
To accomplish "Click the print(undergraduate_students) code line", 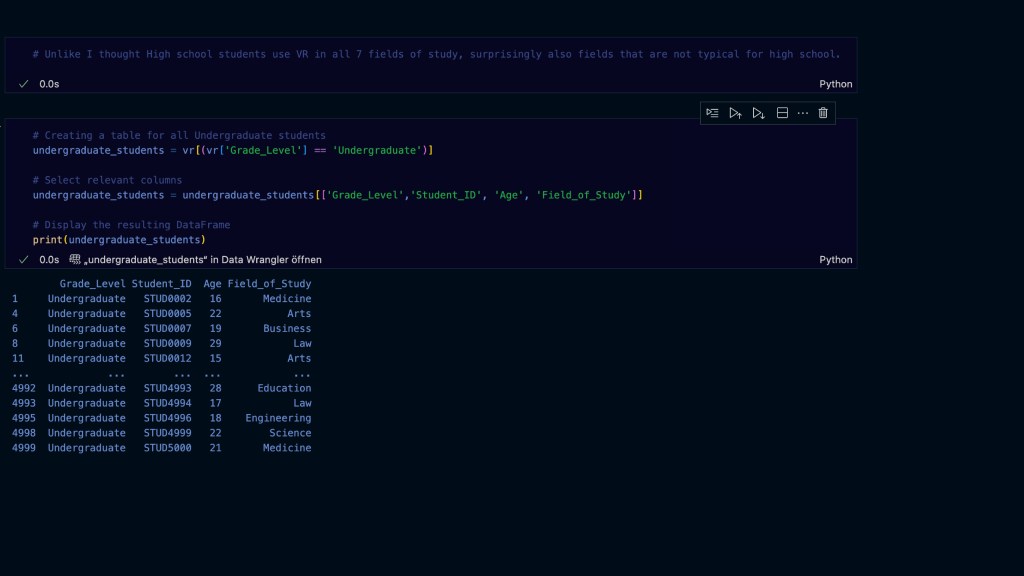I will click(118, 240).
